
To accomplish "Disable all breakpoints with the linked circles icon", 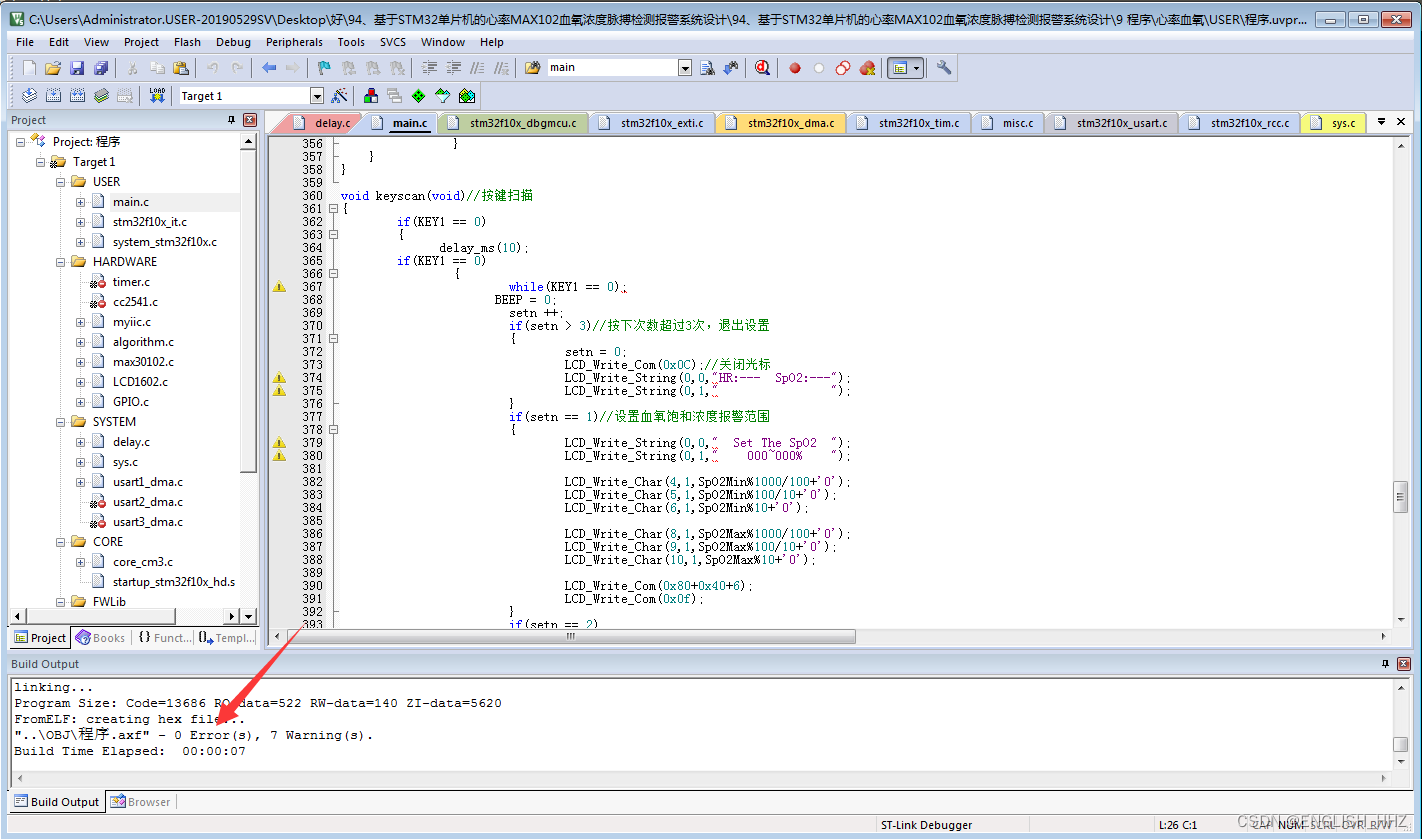I will [843, 68].
